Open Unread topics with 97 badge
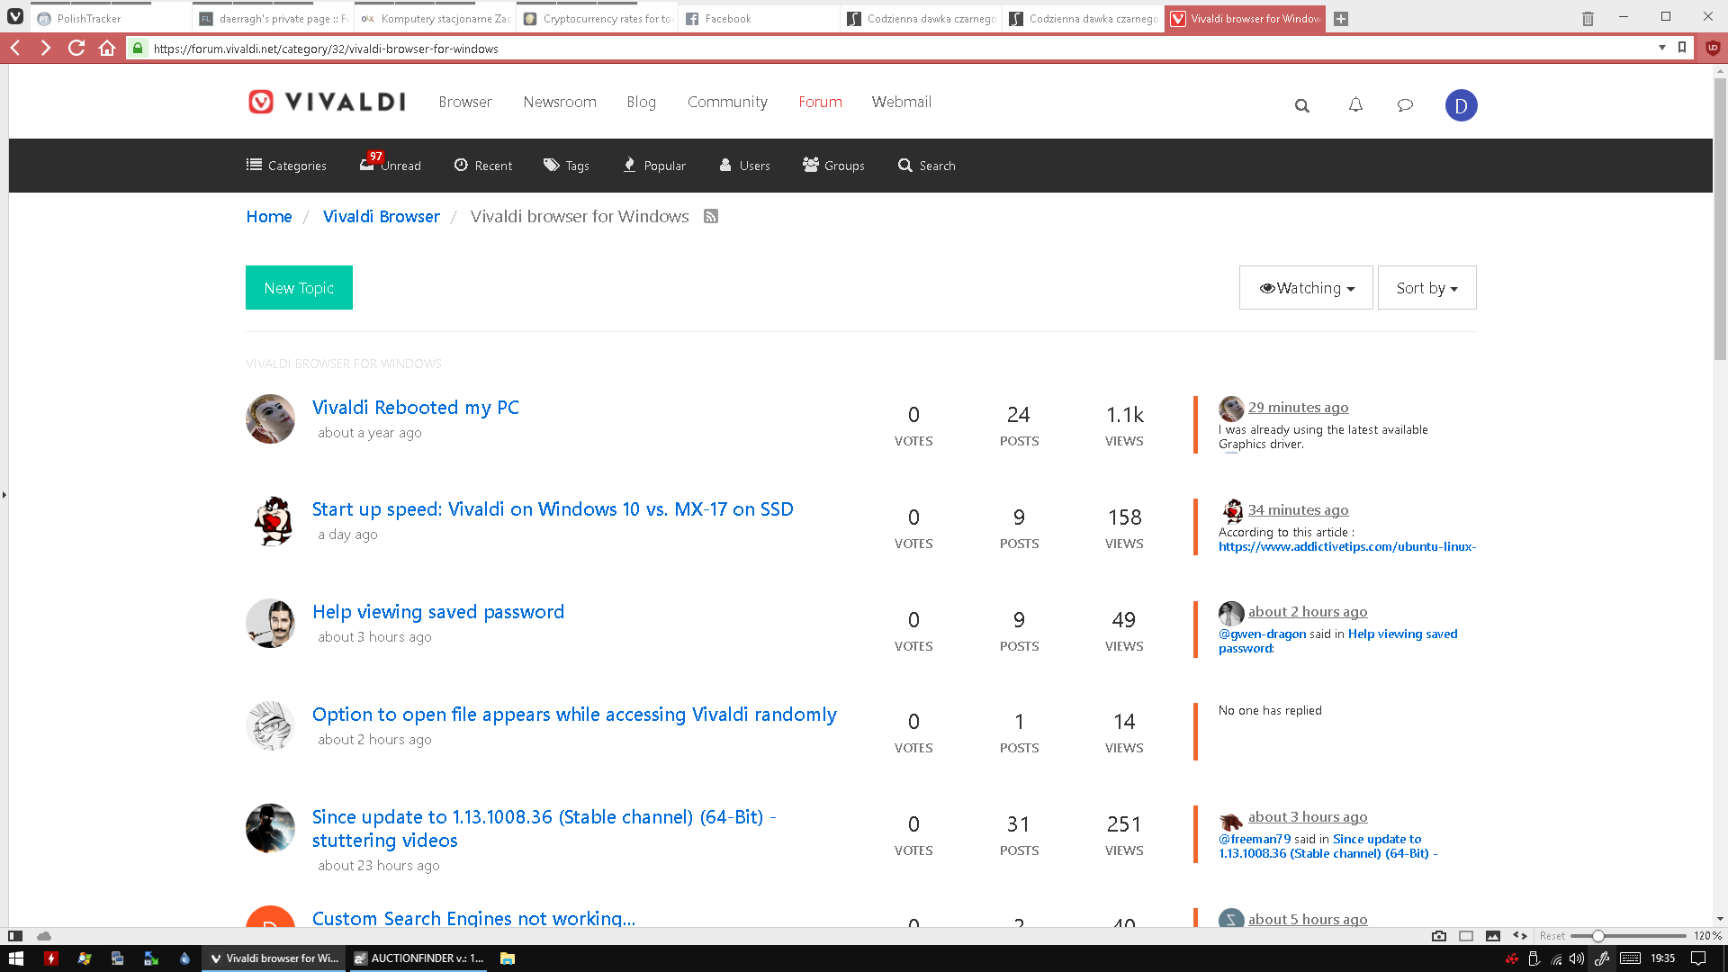This screenshot has width=1728, height=972. coord(390,164)
